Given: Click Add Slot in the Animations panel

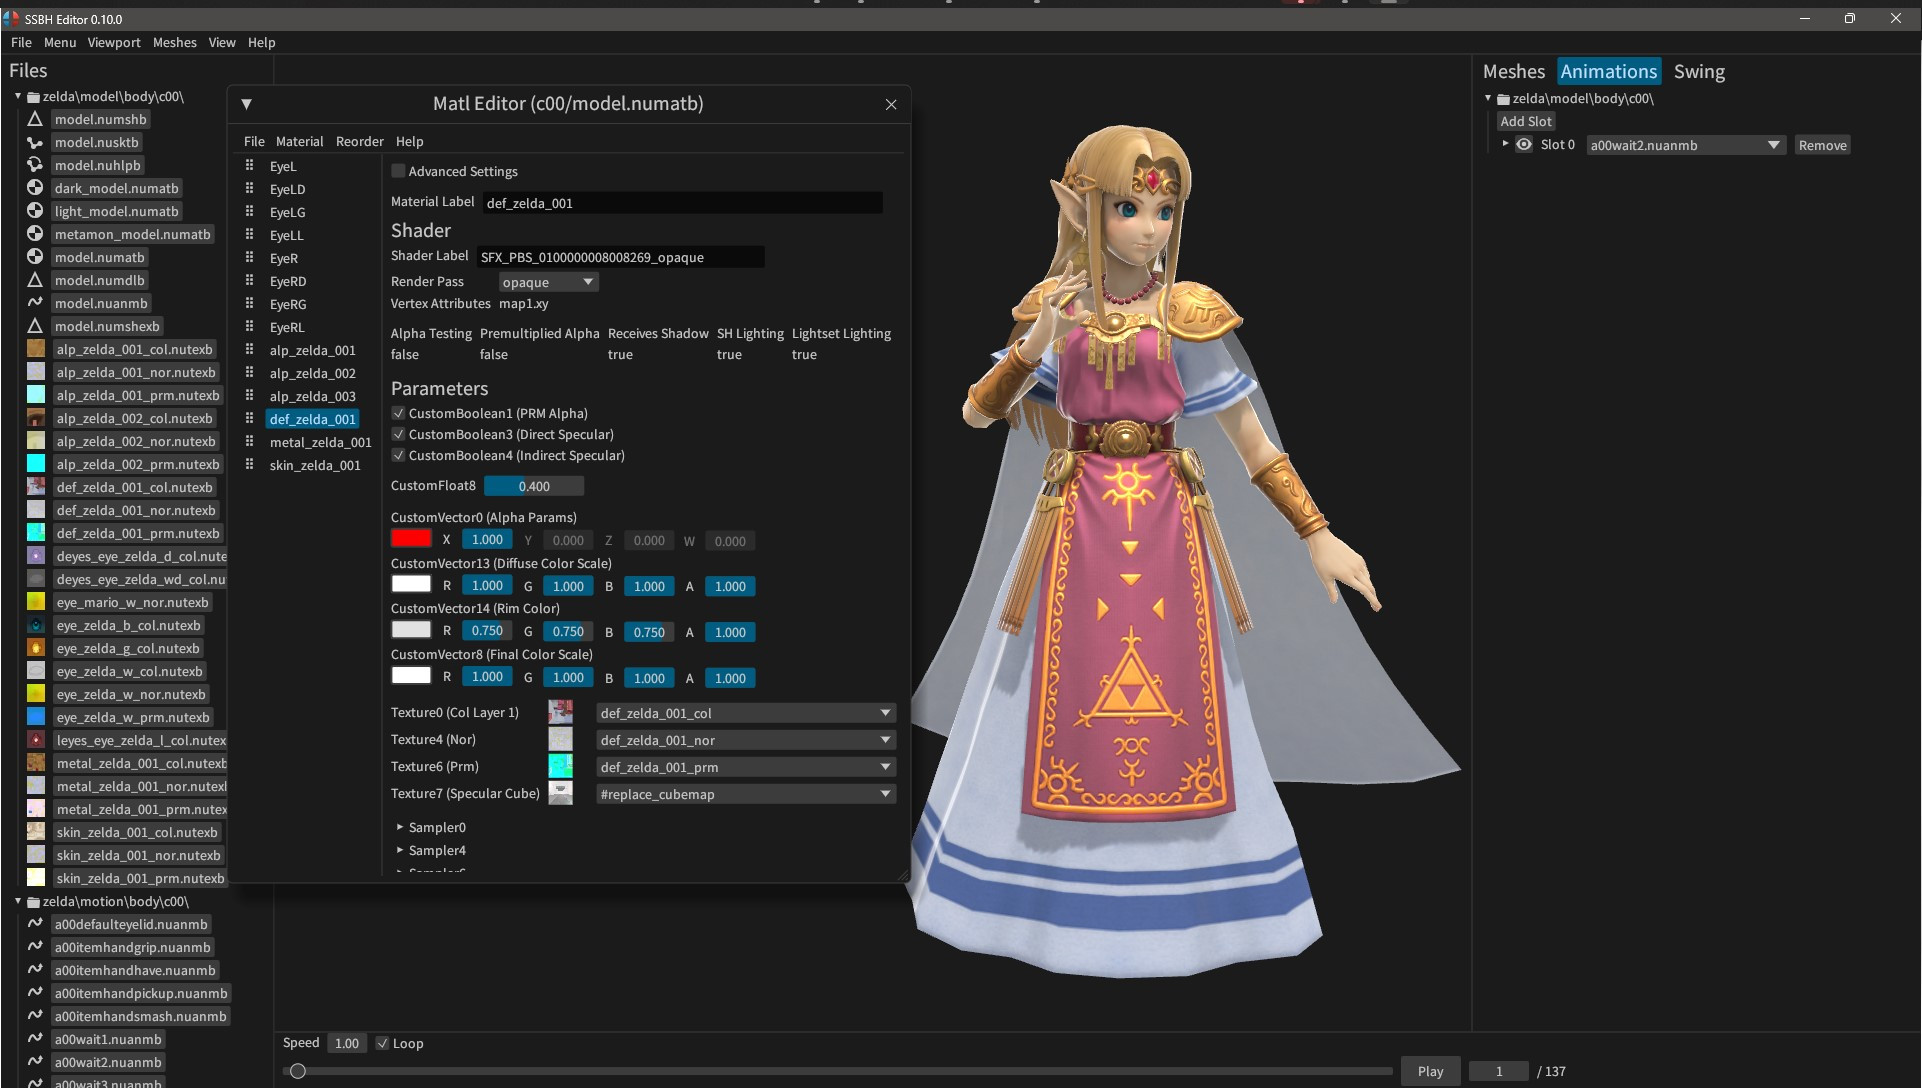Looking at the screenshot, I should (x=1525, y=120).
